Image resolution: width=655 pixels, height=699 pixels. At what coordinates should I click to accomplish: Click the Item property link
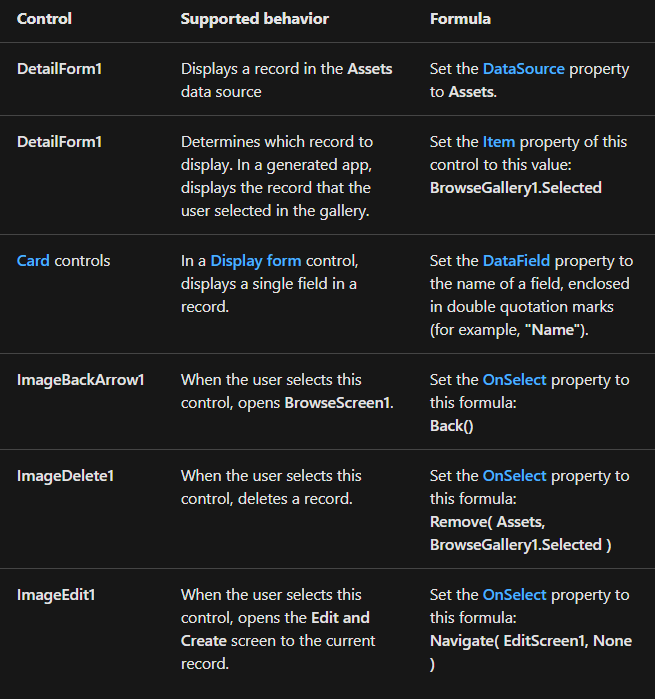click(498, 142)
